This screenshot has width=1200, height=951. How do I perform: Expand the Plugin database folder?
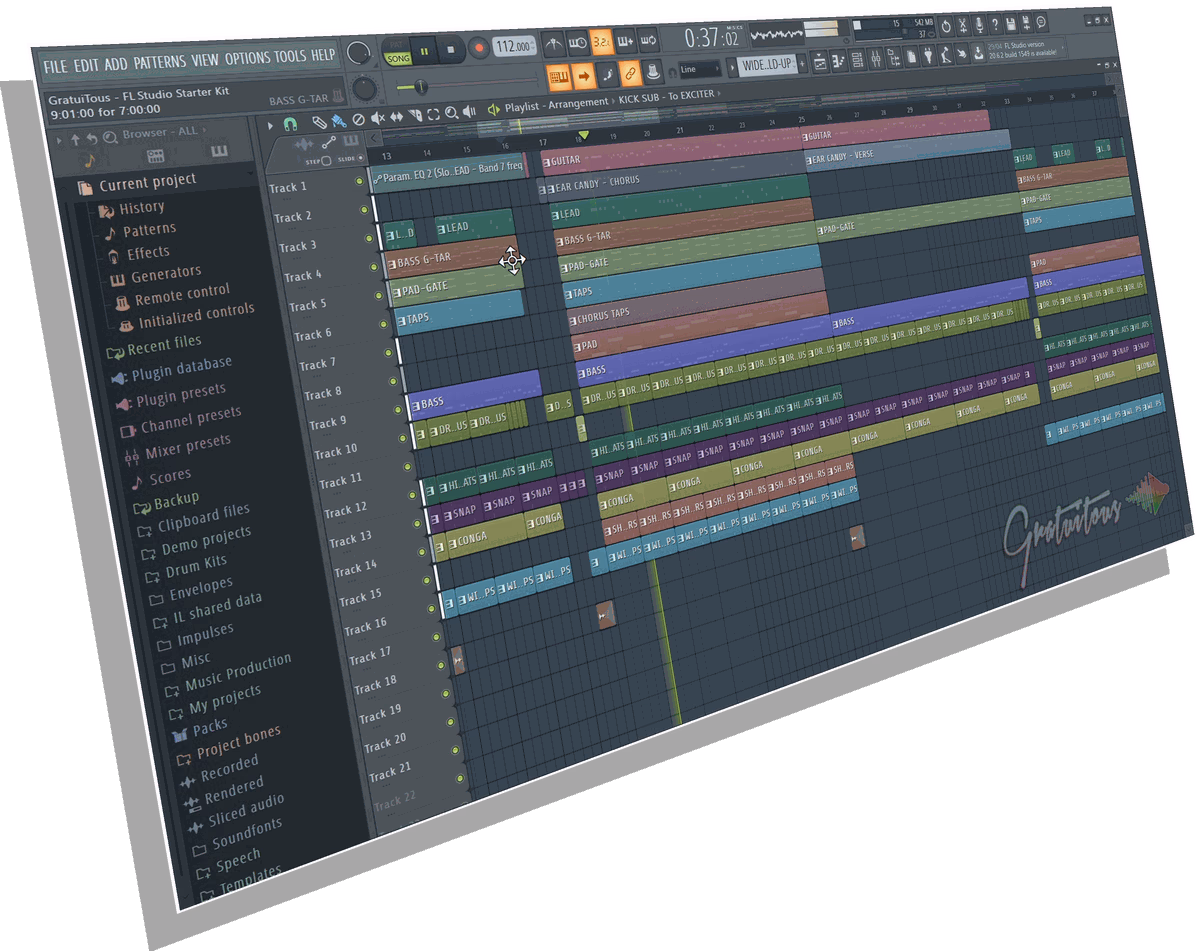click(170, 369)
